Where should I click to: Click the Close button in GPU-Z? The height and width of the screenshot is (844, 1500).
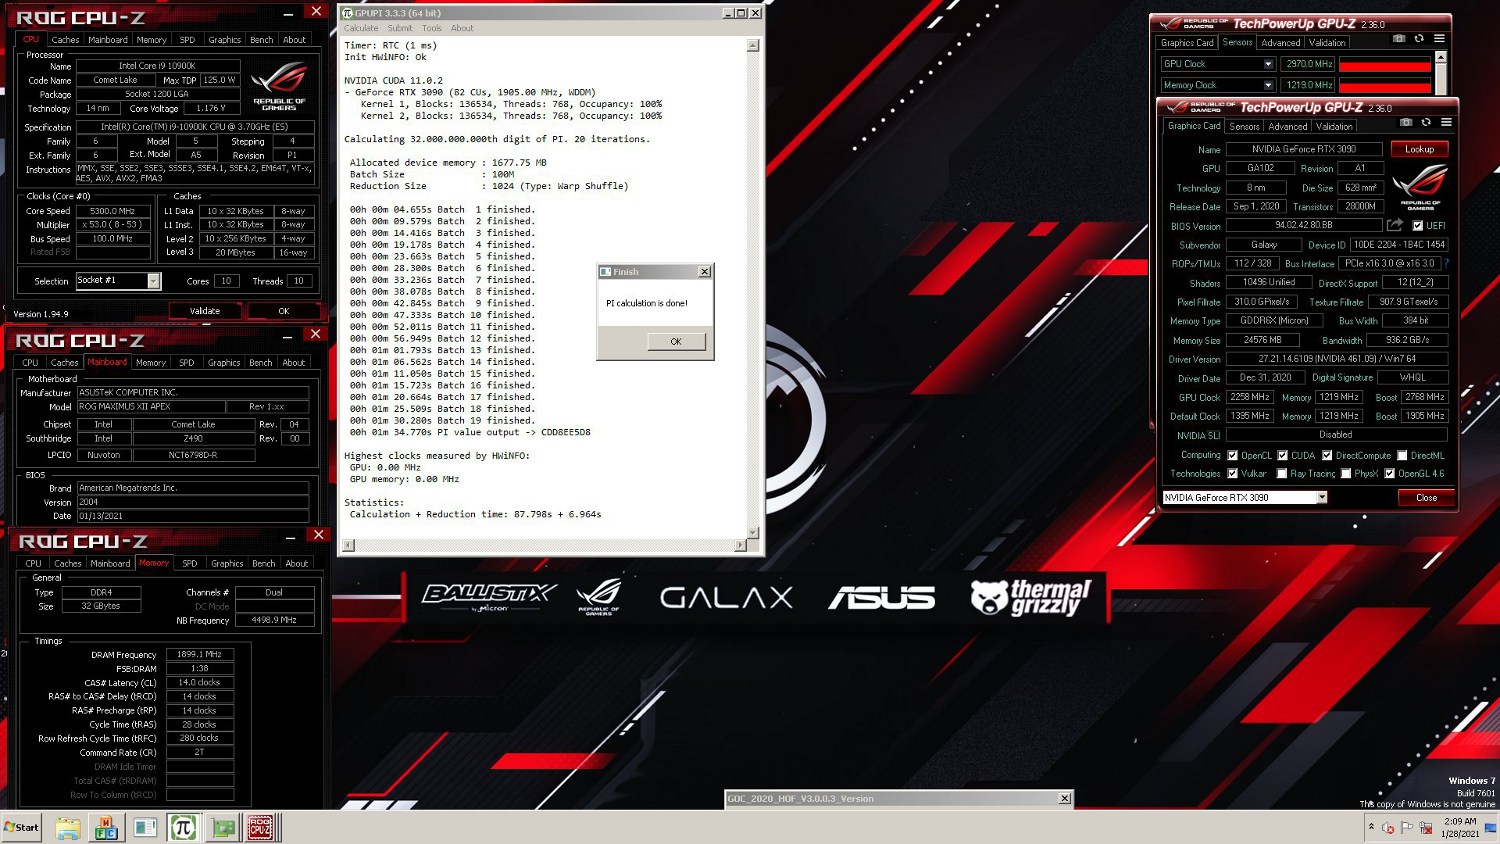tap(1426, 497)
